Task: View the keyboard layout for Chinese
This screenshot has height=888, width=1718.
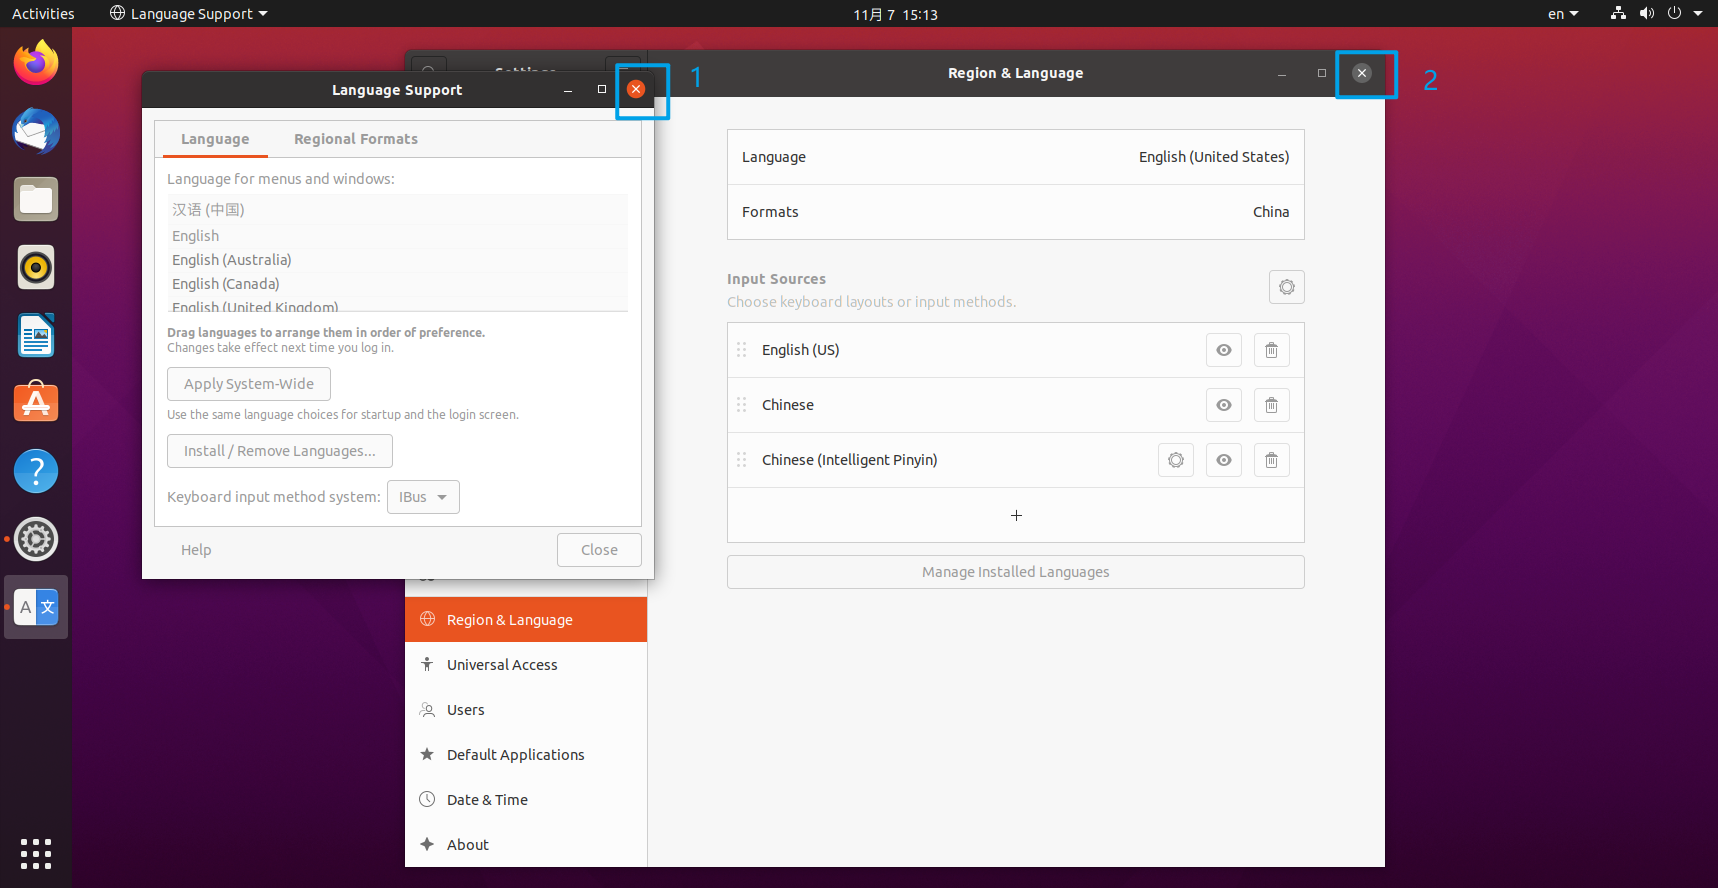Action: [x=1224, y=405]
